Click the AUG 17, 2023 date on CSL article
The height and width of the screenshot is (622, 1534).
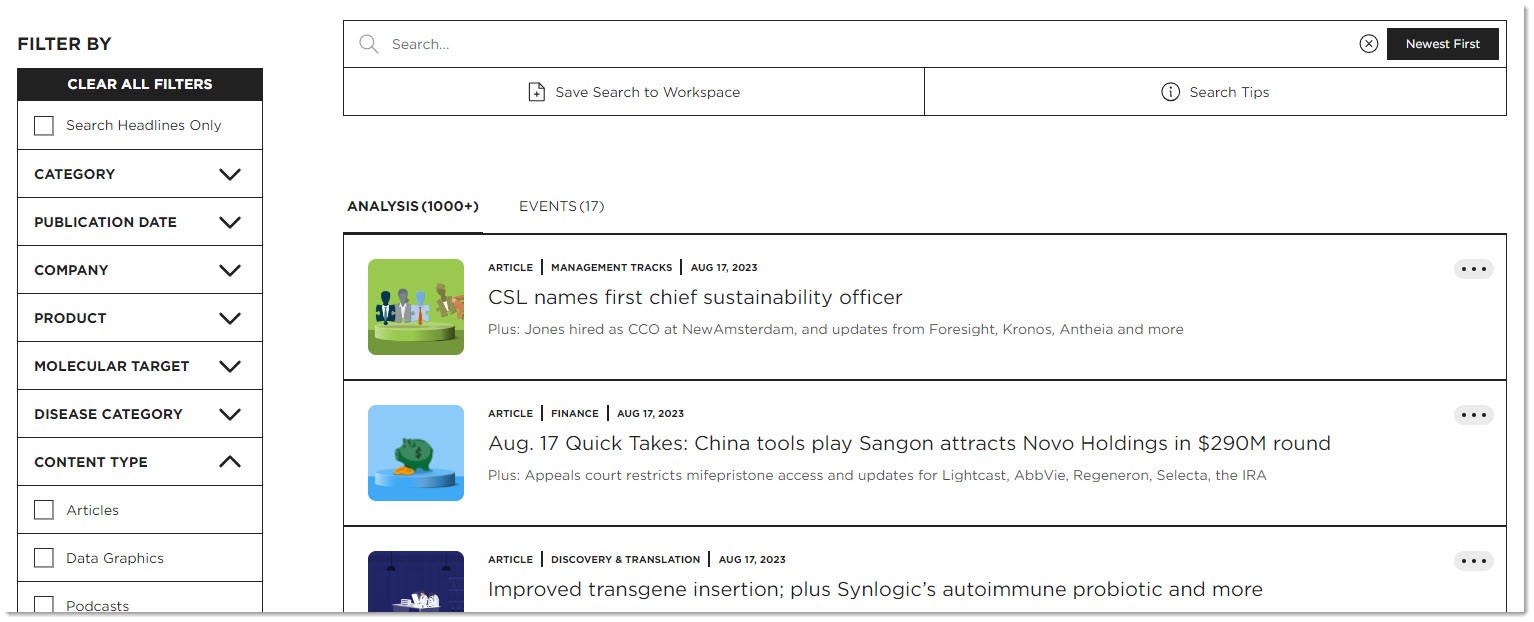(x=724, y=268)
